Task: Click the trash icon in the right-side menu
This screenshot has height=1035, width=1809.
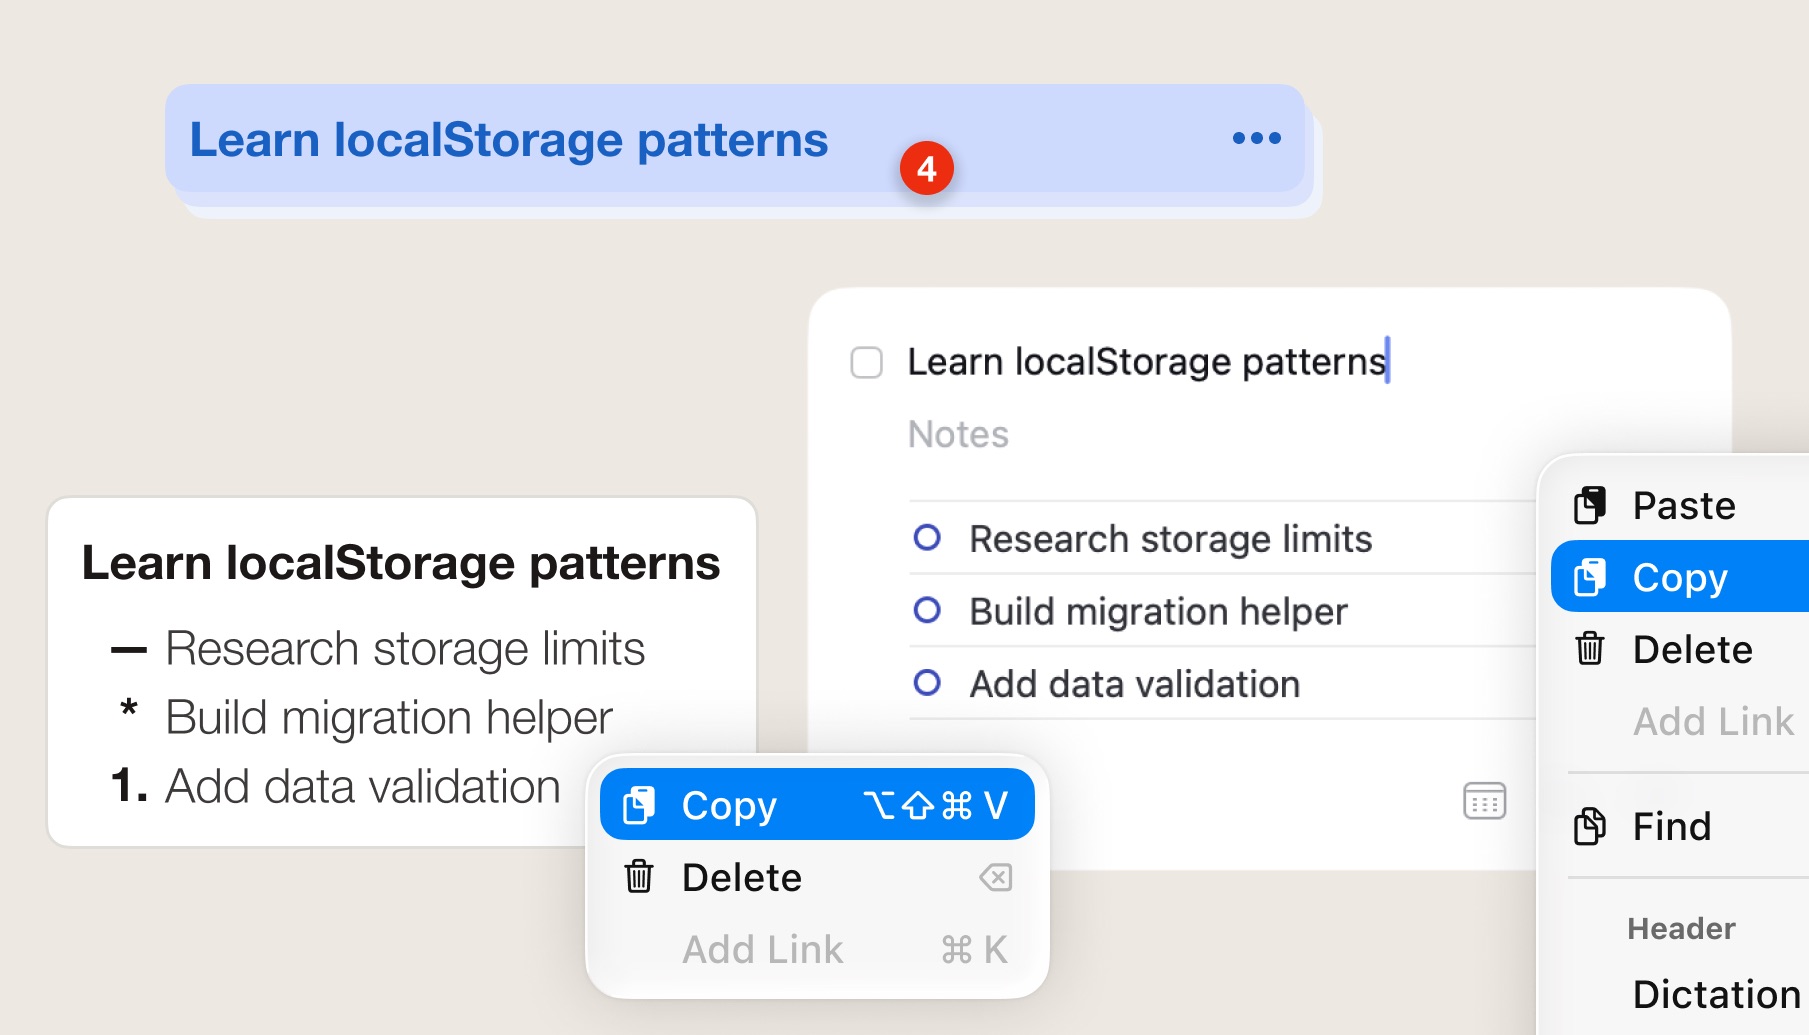Action: tap(1592, 649)
